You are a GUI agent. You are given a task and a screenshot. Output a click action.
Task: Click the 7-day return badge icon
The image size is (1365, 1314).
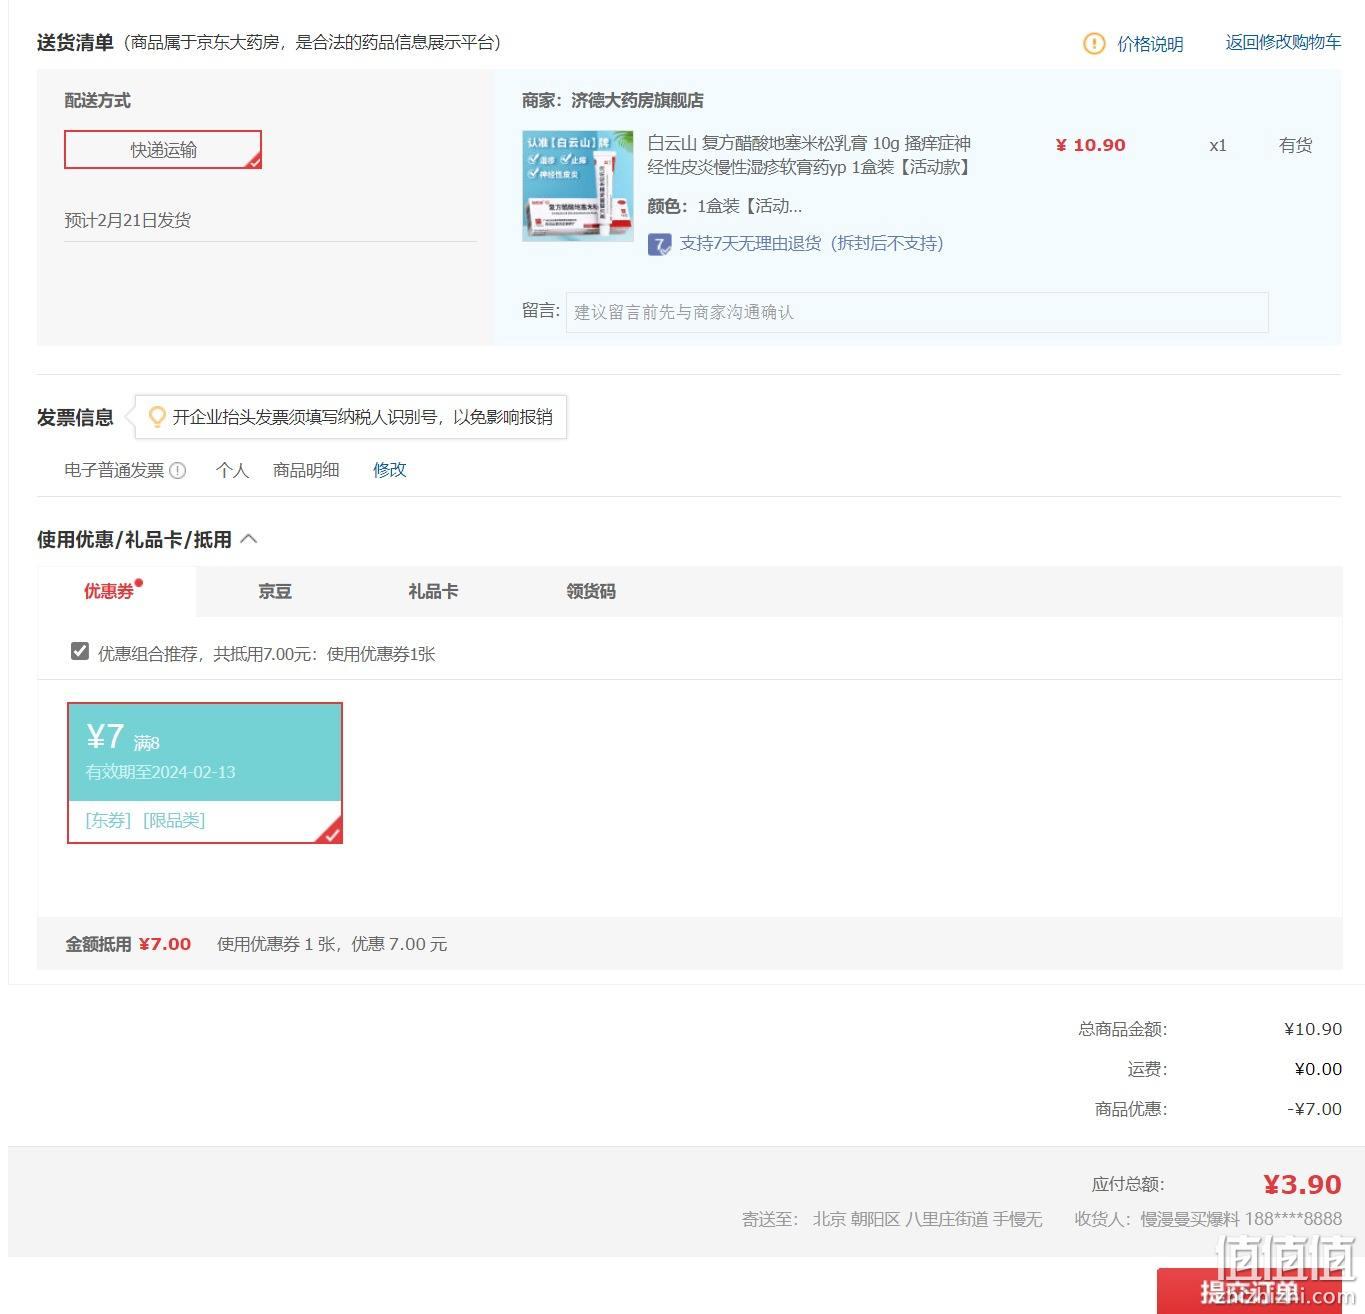click(x=659, y=244)
